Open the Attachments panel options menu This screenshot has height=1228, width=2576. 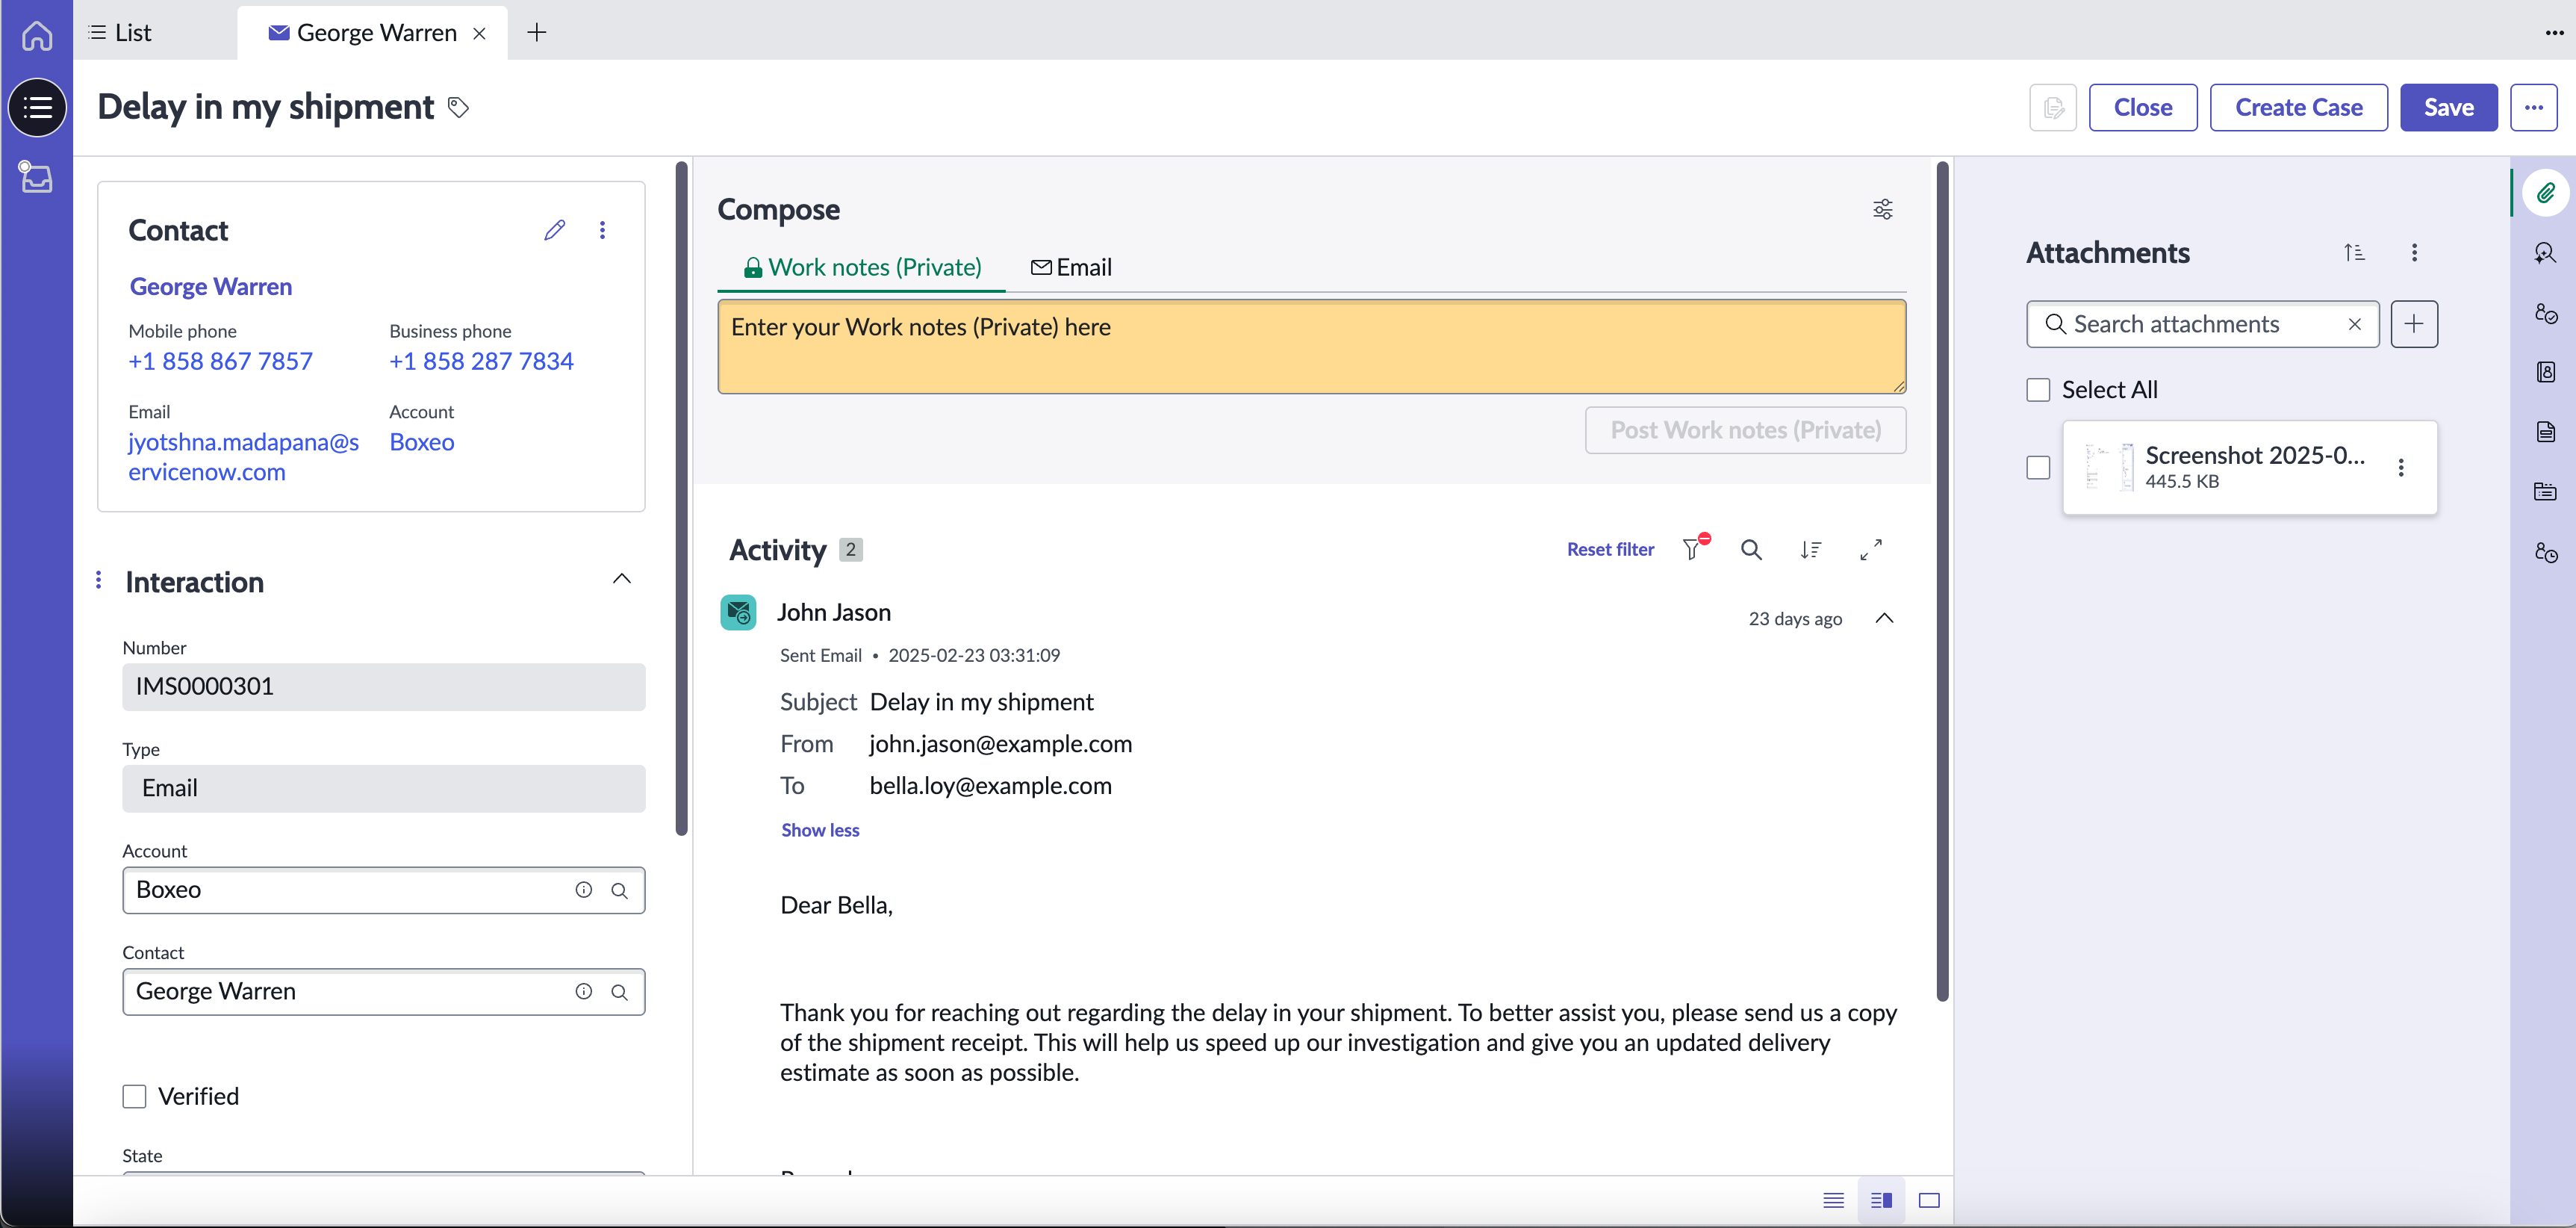pos(2414,252)
